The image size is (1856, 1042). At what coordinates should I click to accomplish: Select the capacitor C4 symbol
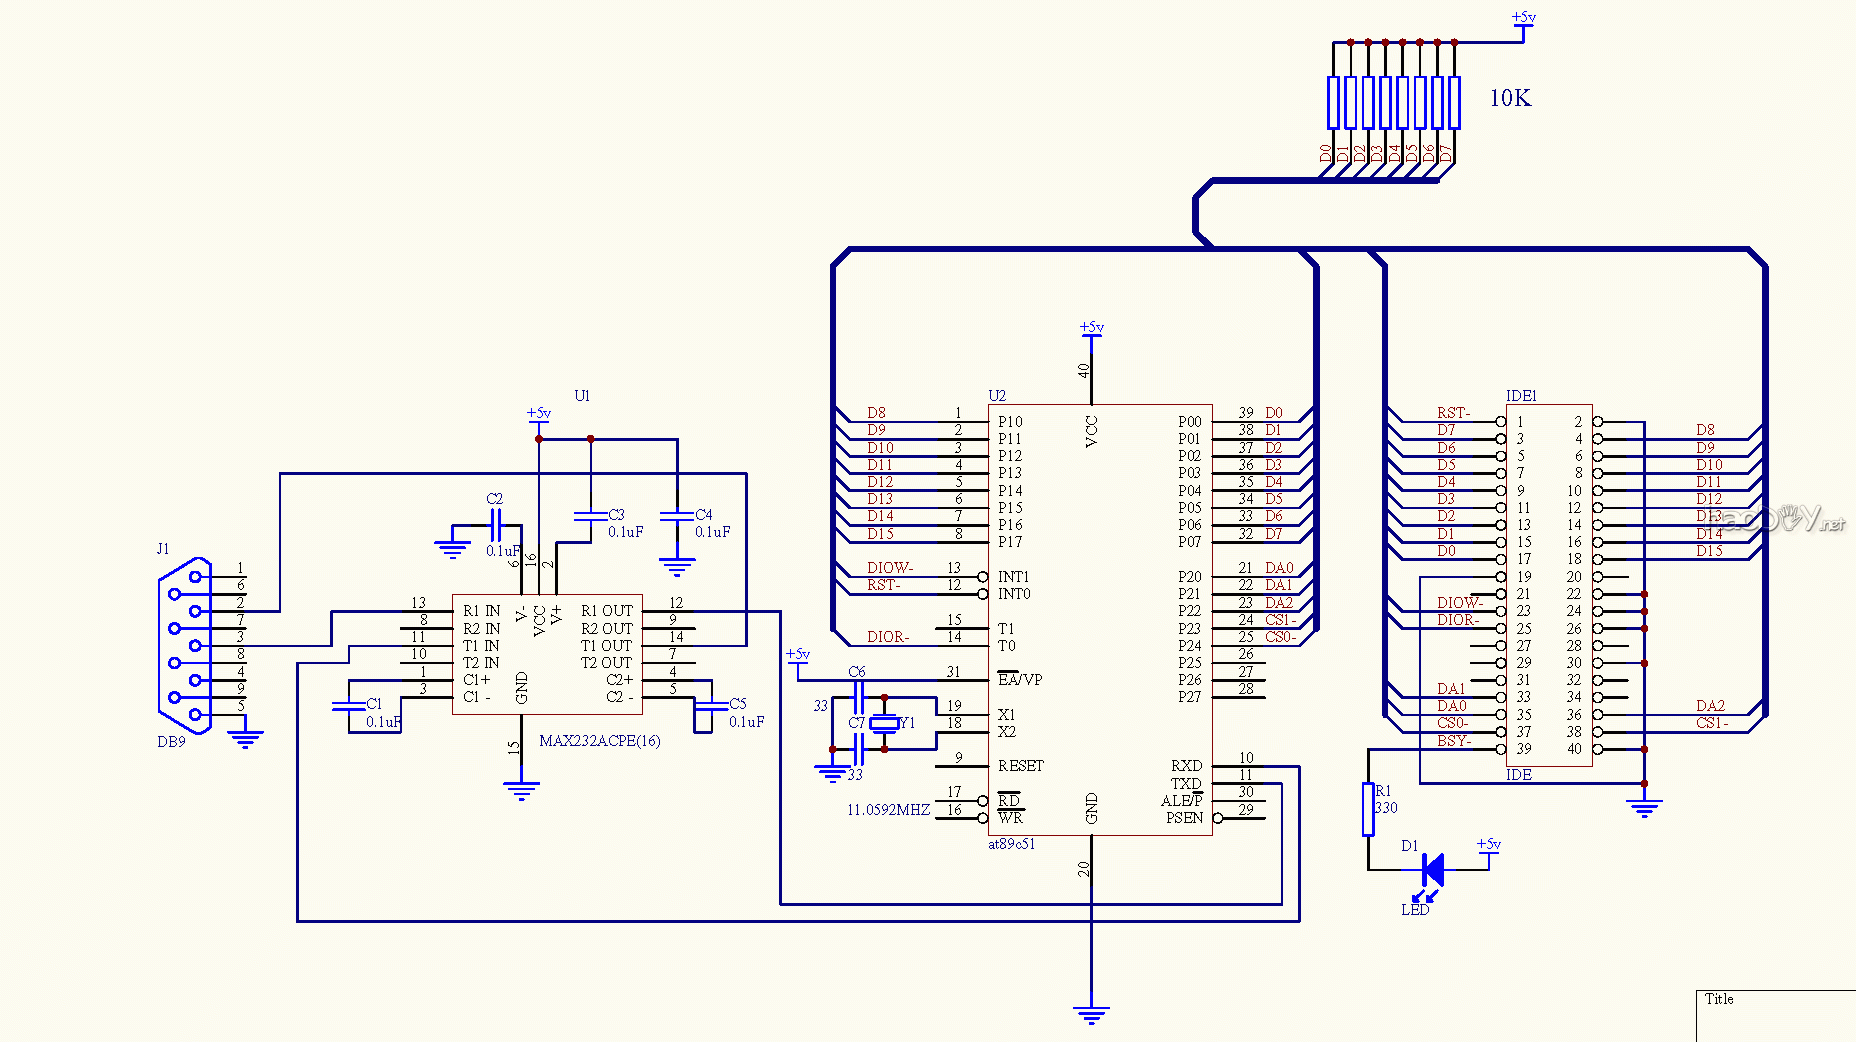click(x=677, y=516)
